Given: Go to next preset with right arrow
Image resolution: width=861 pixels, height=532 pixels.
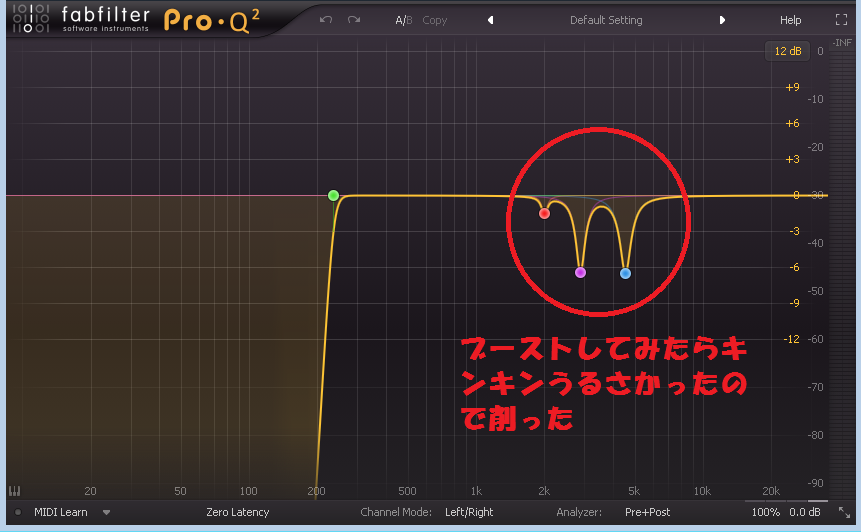Looking at the screenshot, I should (x=722, y=20).
